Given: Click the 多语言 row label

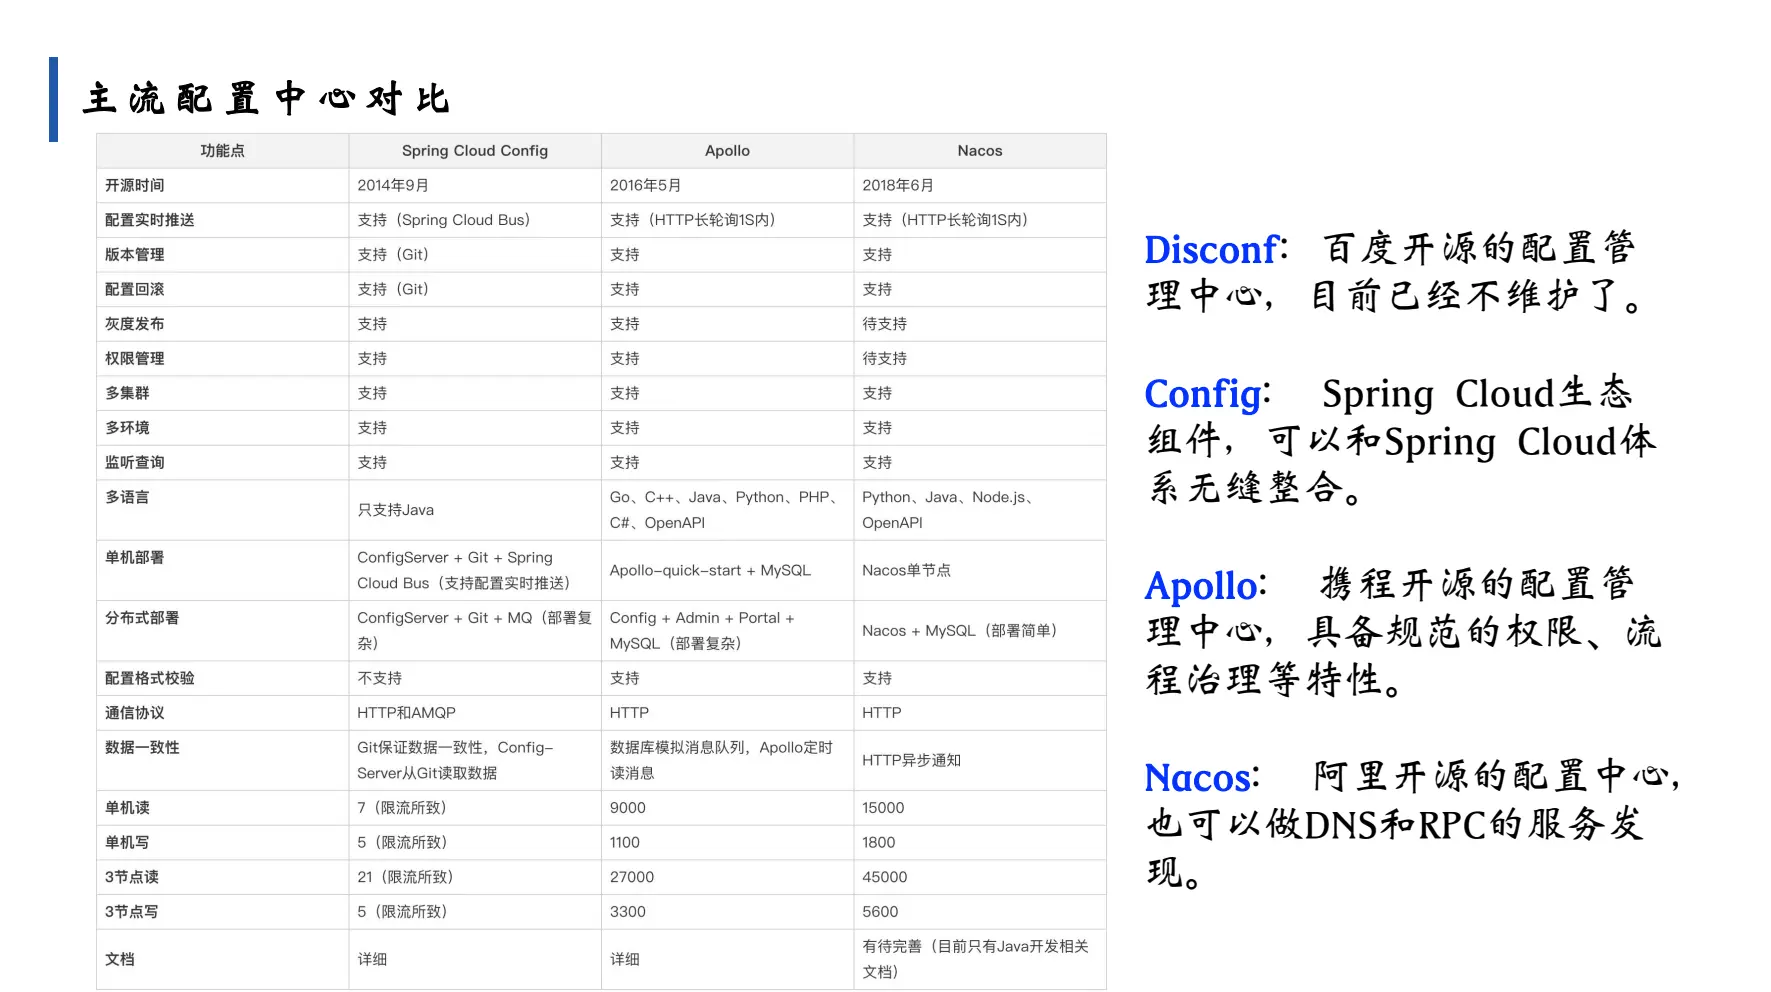Looking at the screenshot, I should pyautogui.click(x=127, y=497).
